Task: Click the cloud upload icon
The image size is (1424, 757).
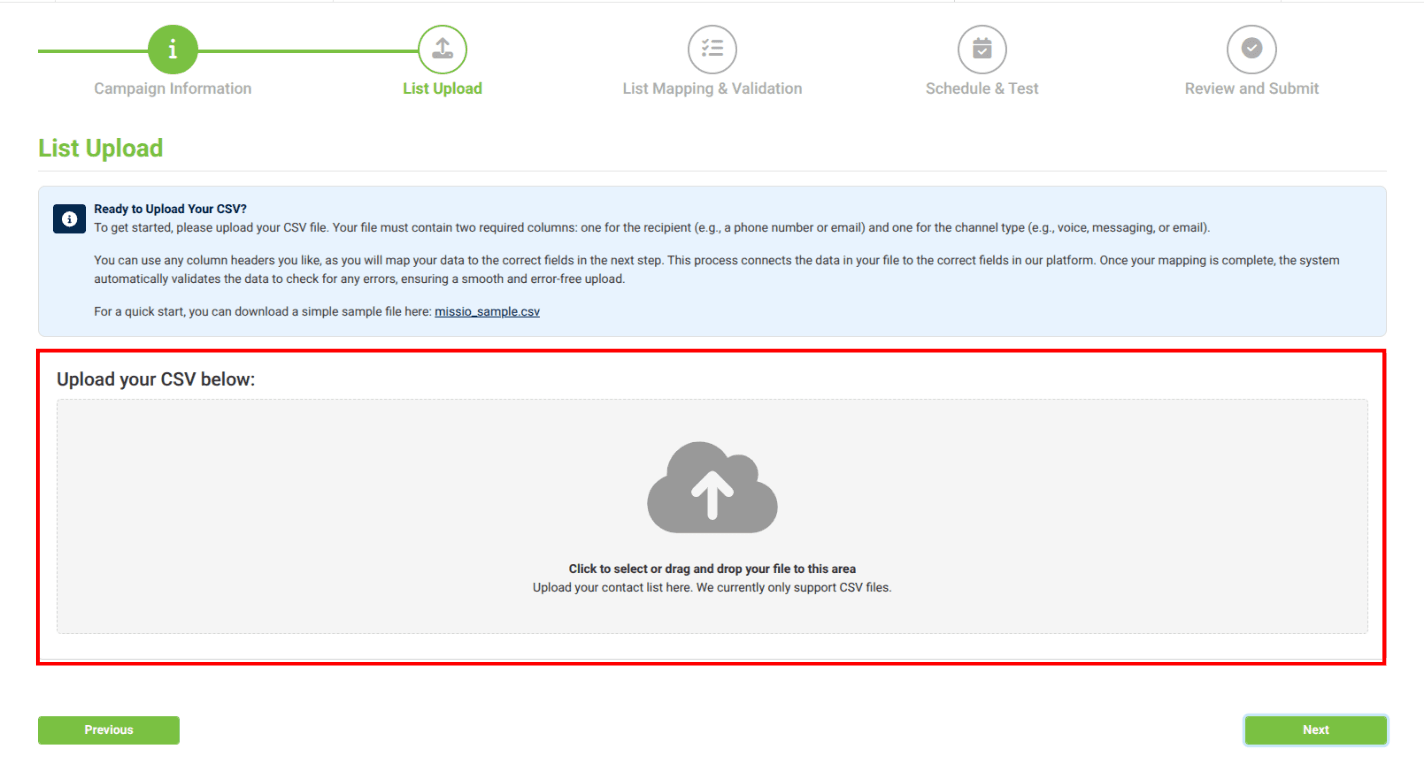Action: [x=712, y=487]
